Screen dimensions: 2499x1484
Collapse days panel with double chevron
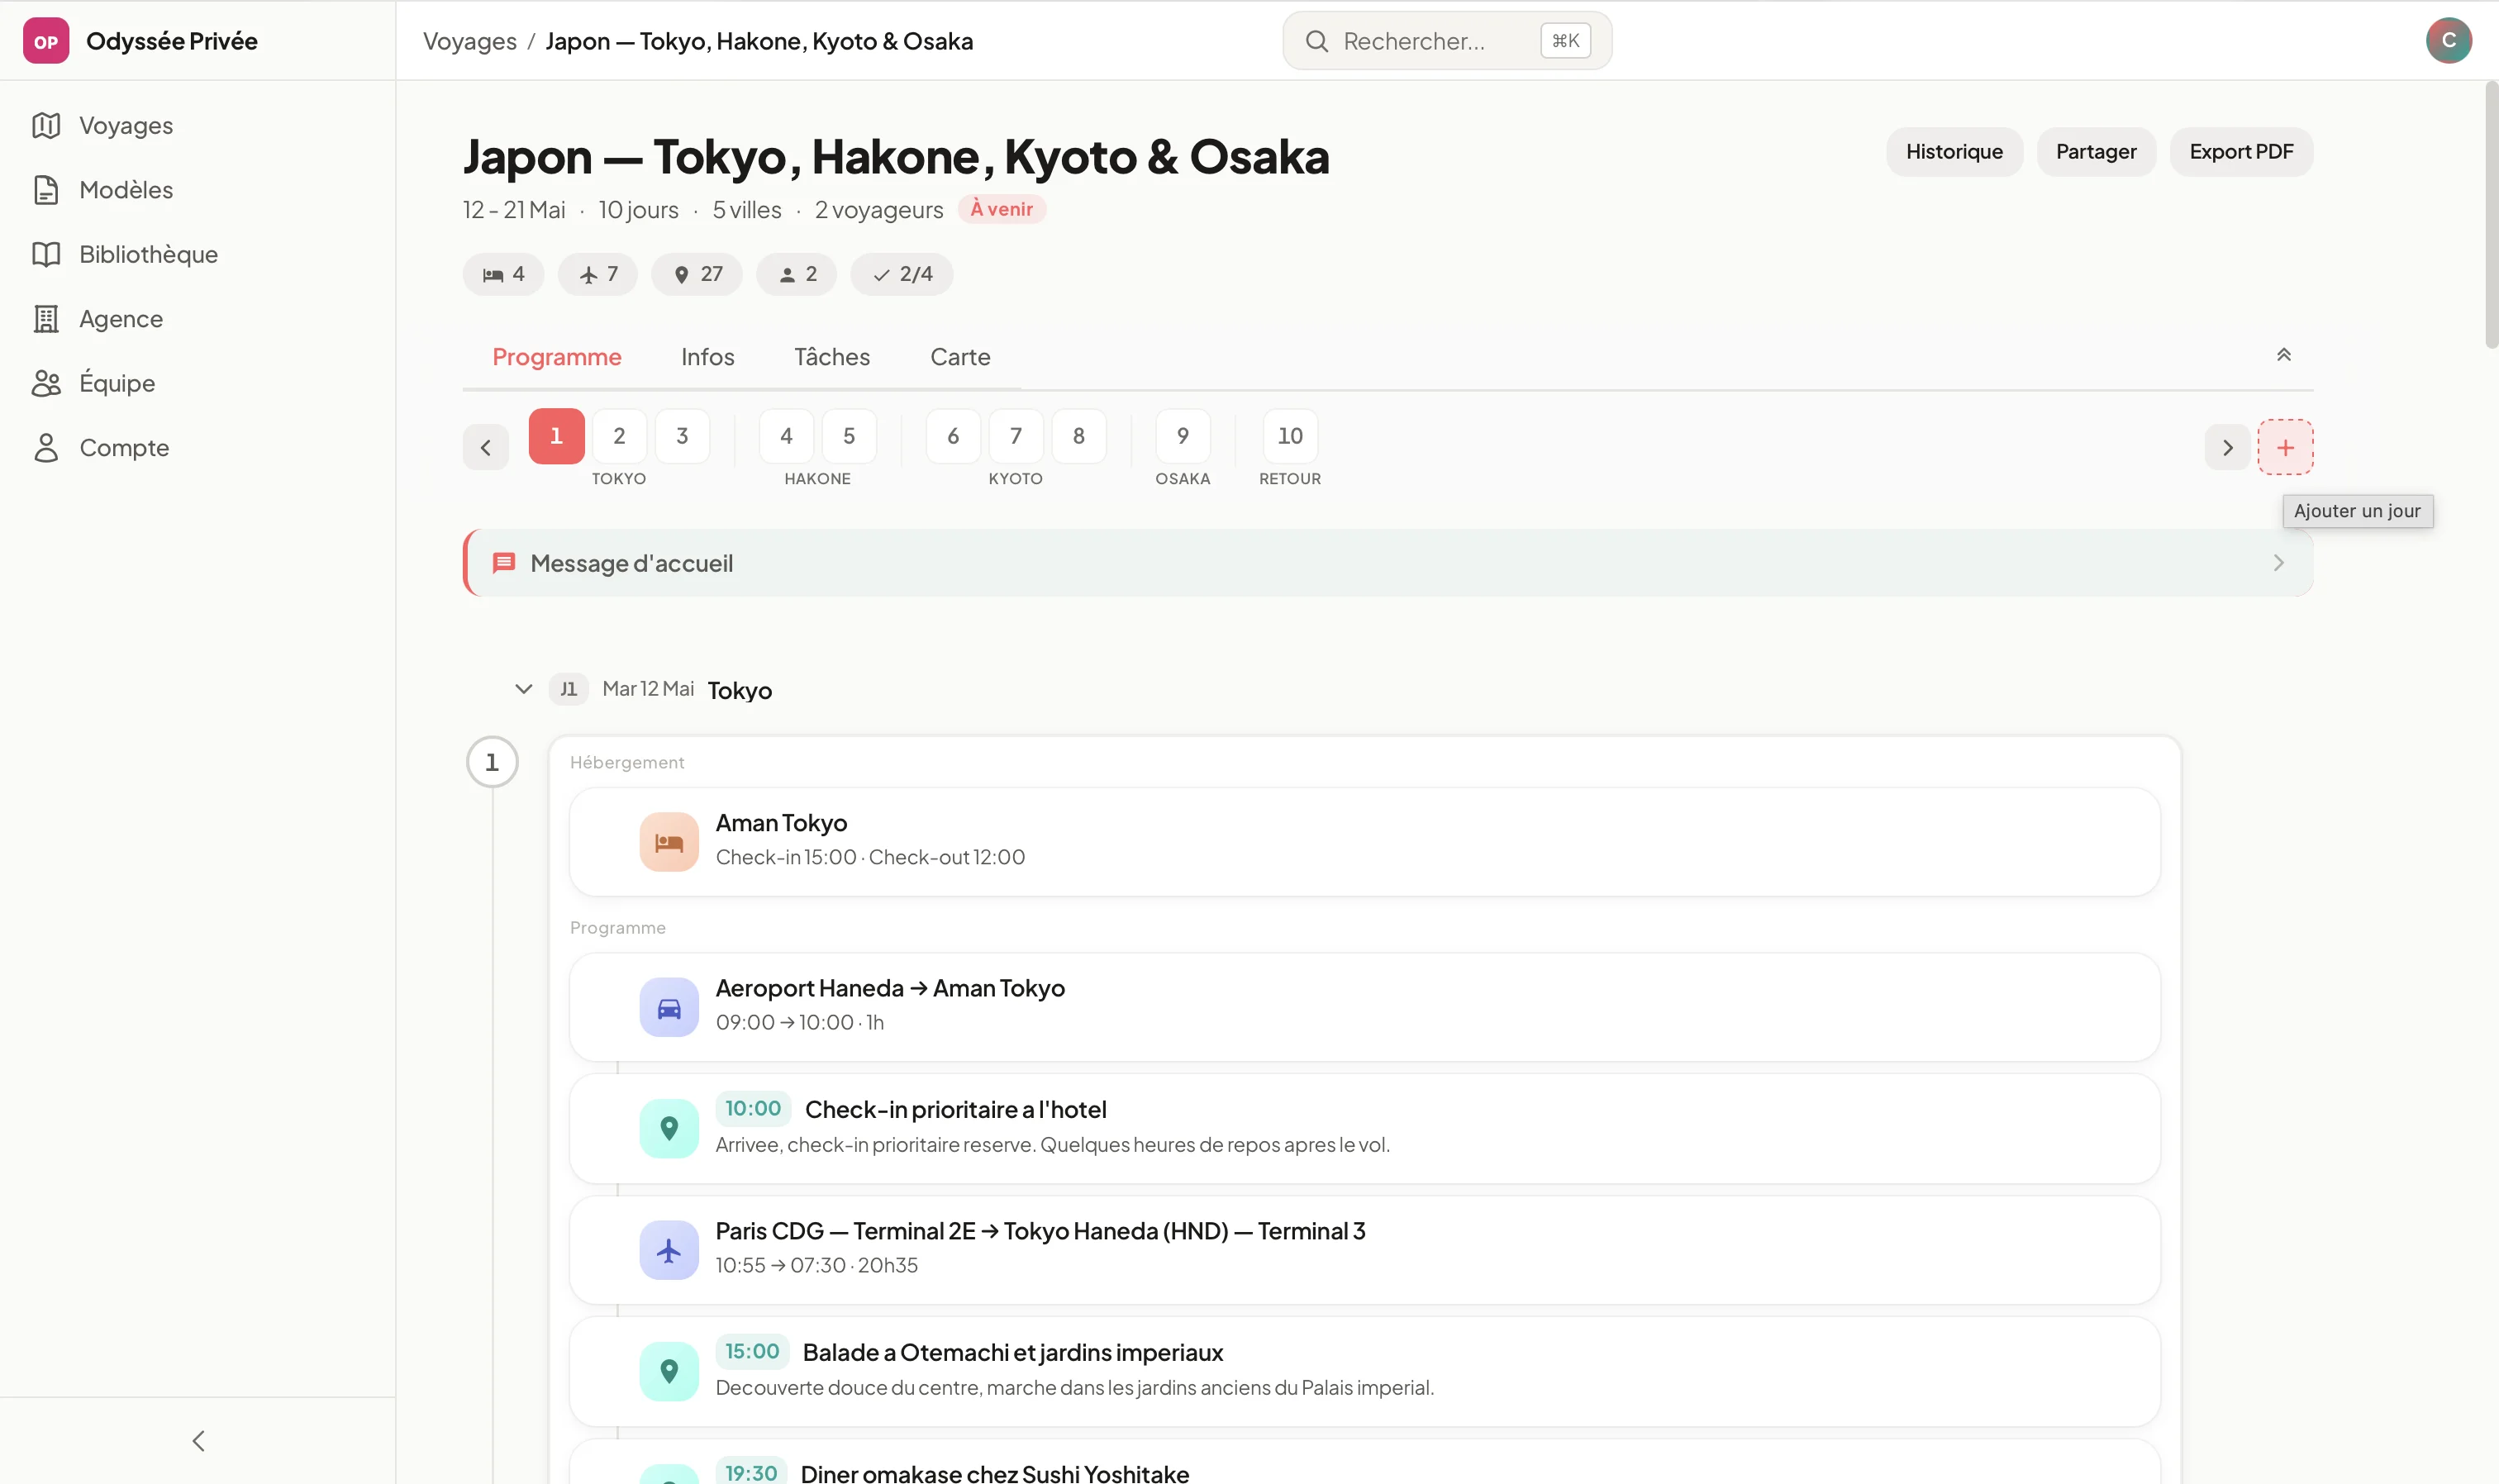[2286, 354]
